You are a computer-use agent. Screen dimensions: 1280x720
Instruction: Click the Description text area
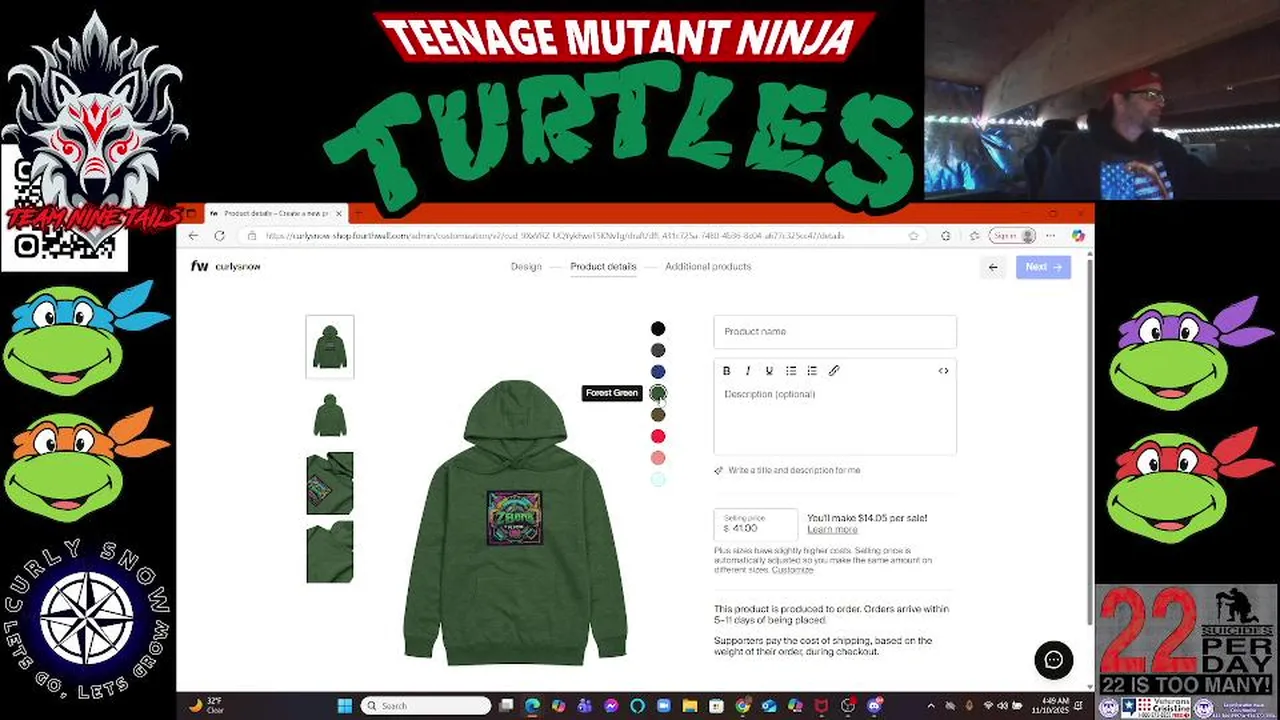pos(835,419)
